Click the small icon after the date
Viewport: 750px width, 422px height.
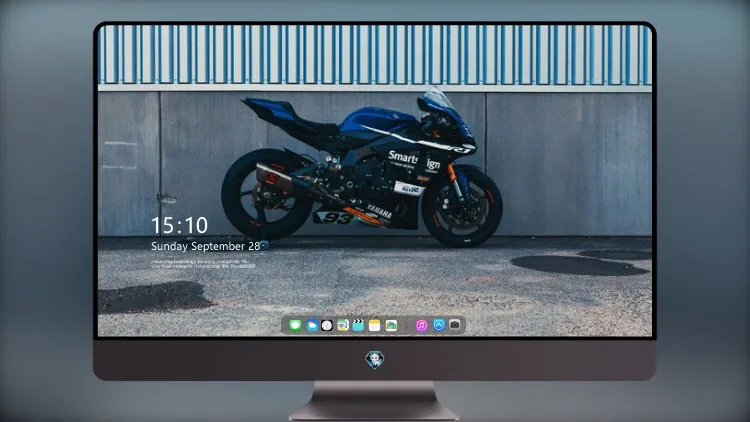(x=265, y=246)
